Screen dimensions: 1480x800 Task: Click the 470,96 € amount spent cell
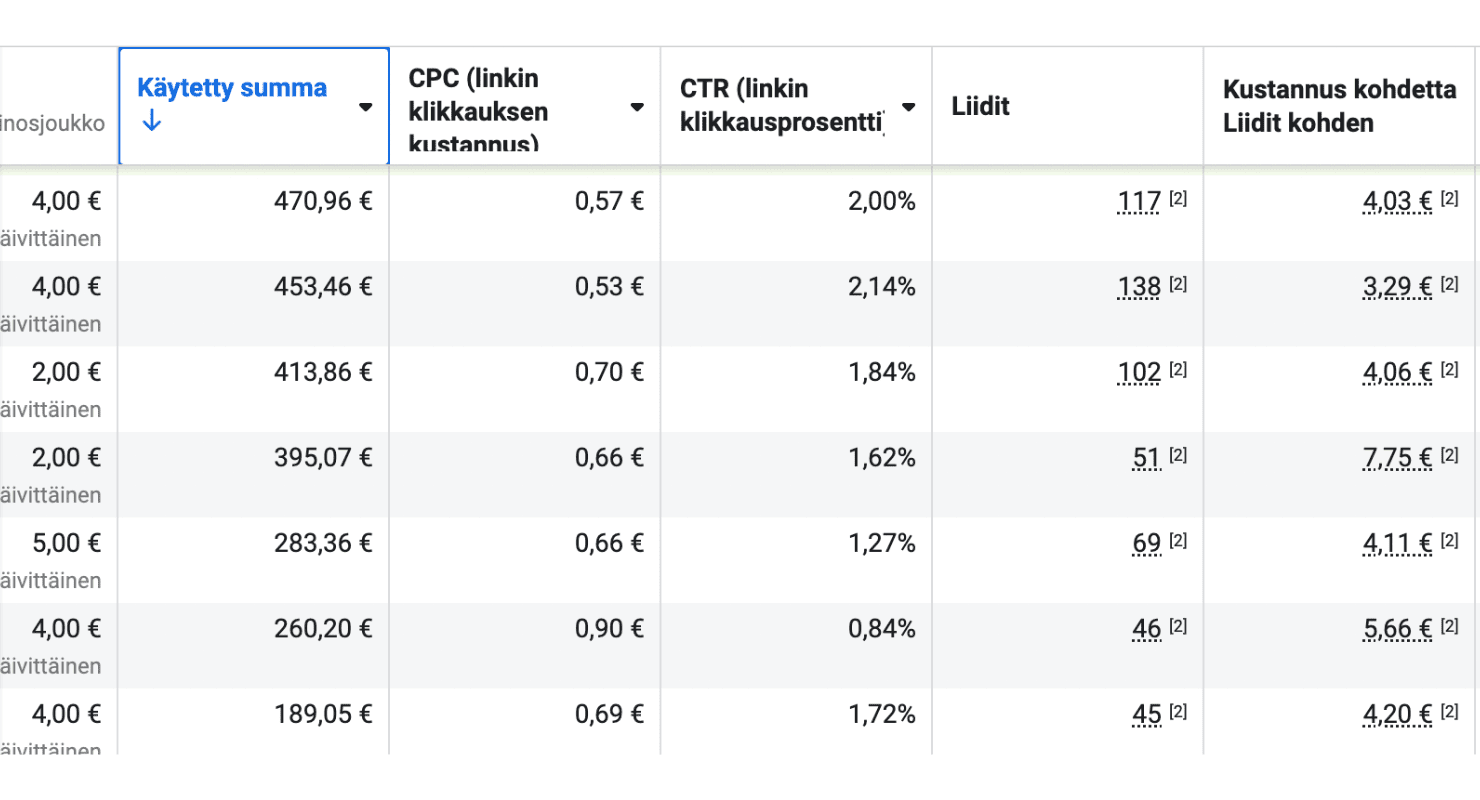[323, 202]
